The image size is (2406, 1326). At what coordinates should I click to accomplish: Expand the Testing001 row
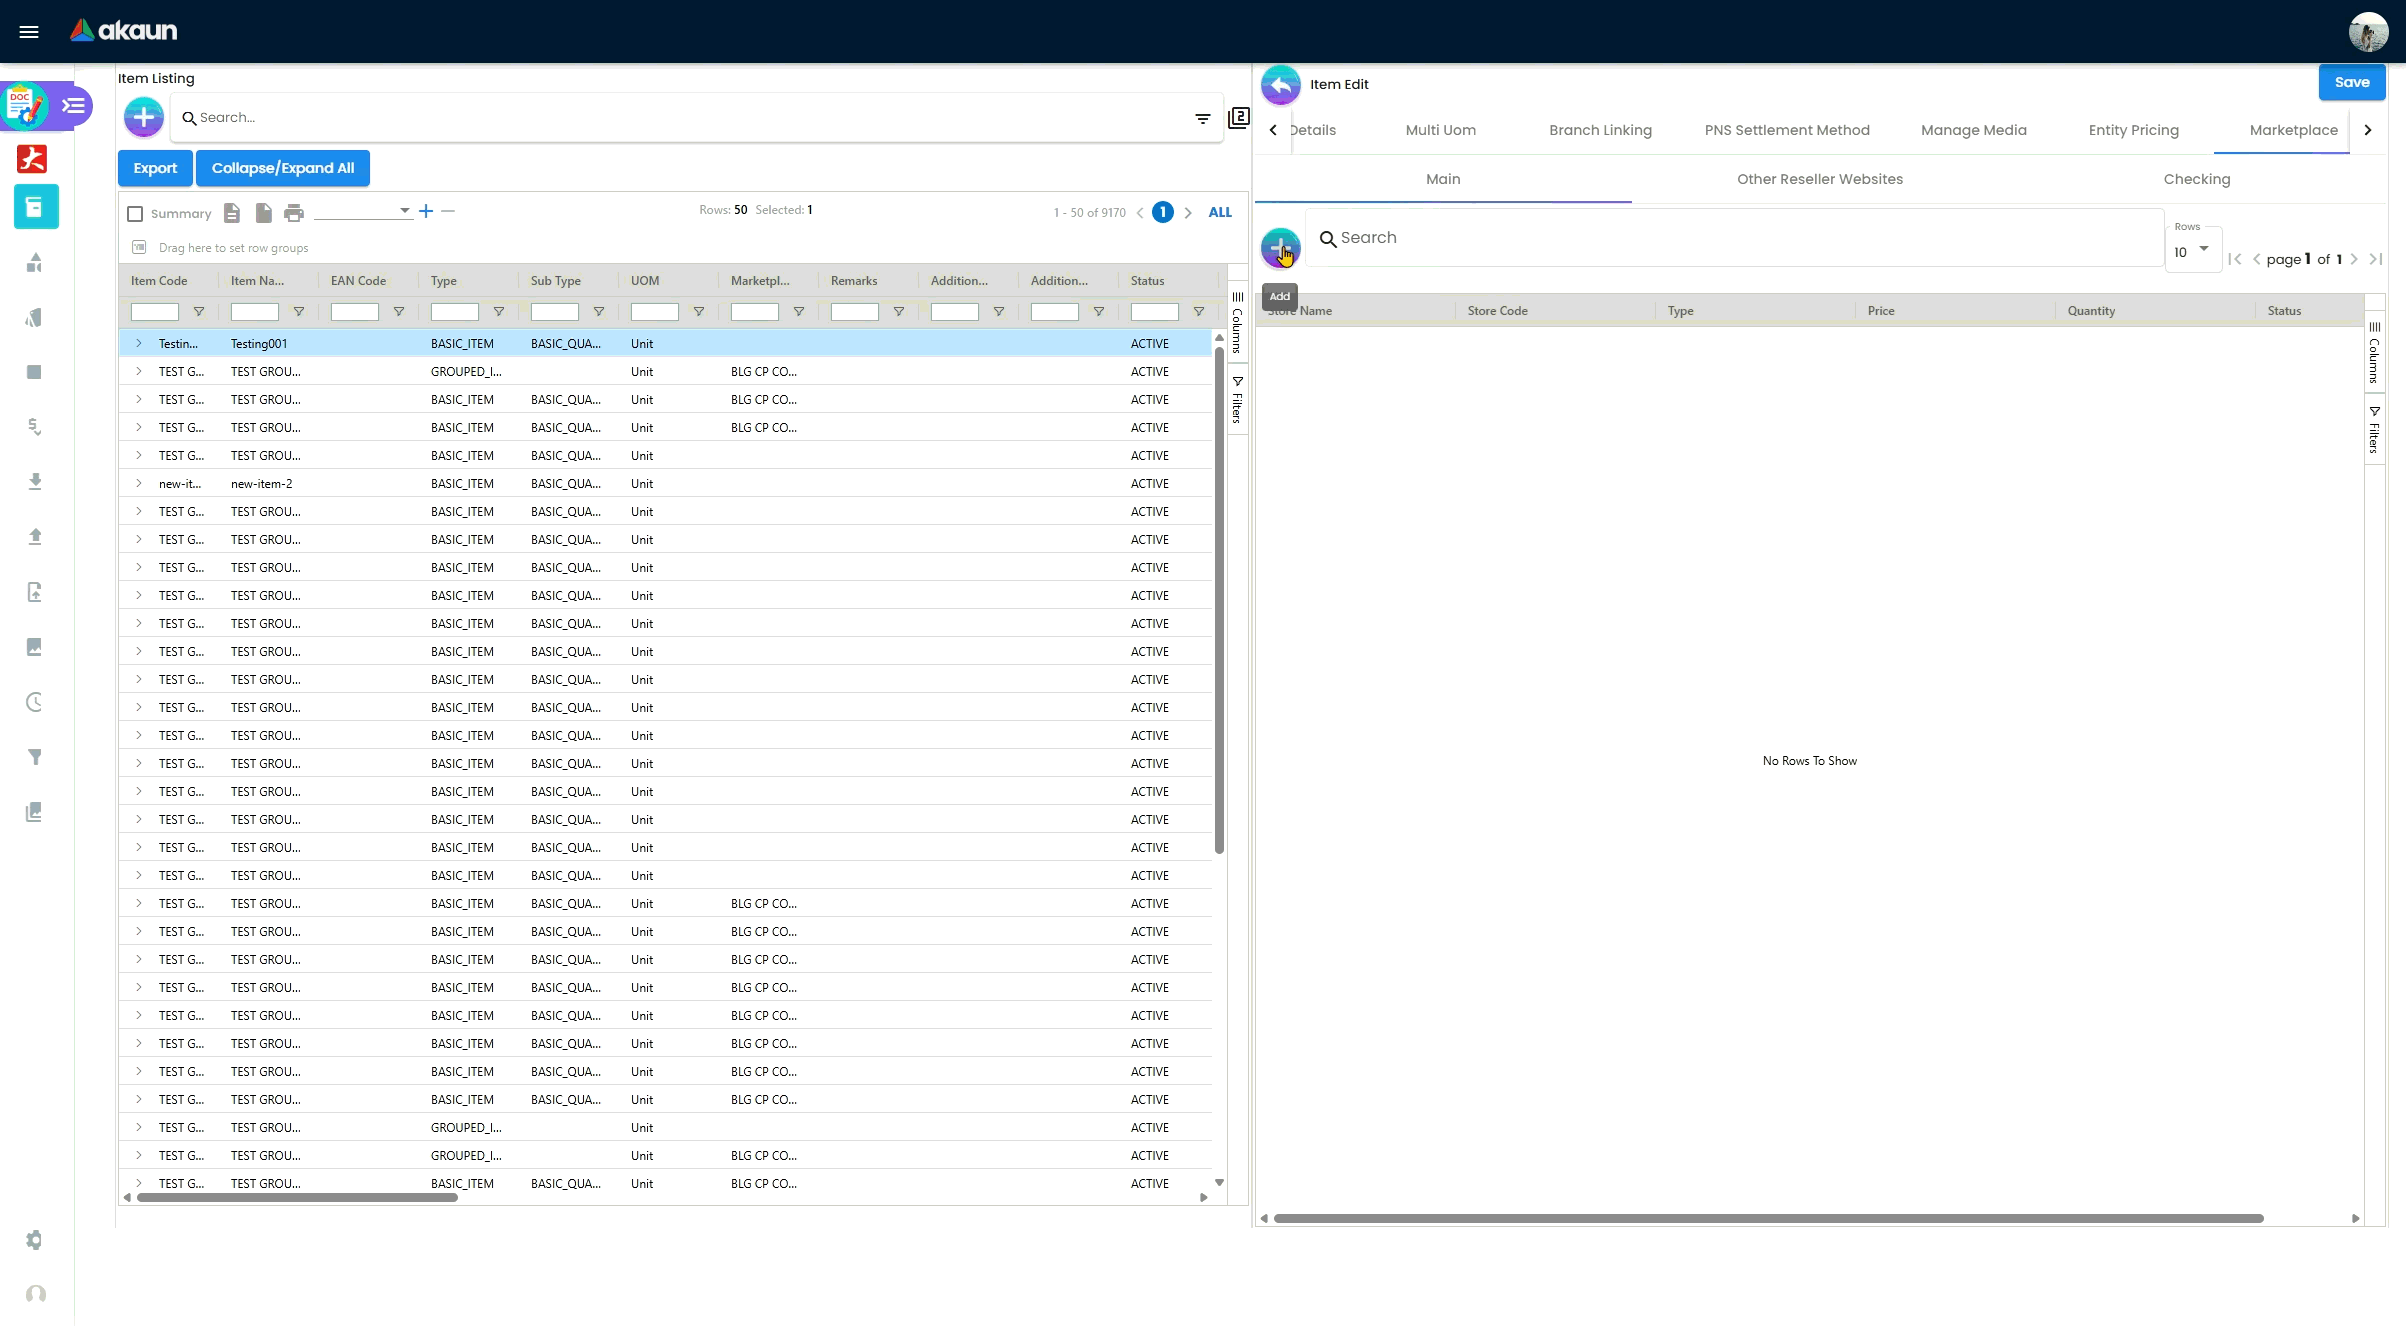pos(139,343)
